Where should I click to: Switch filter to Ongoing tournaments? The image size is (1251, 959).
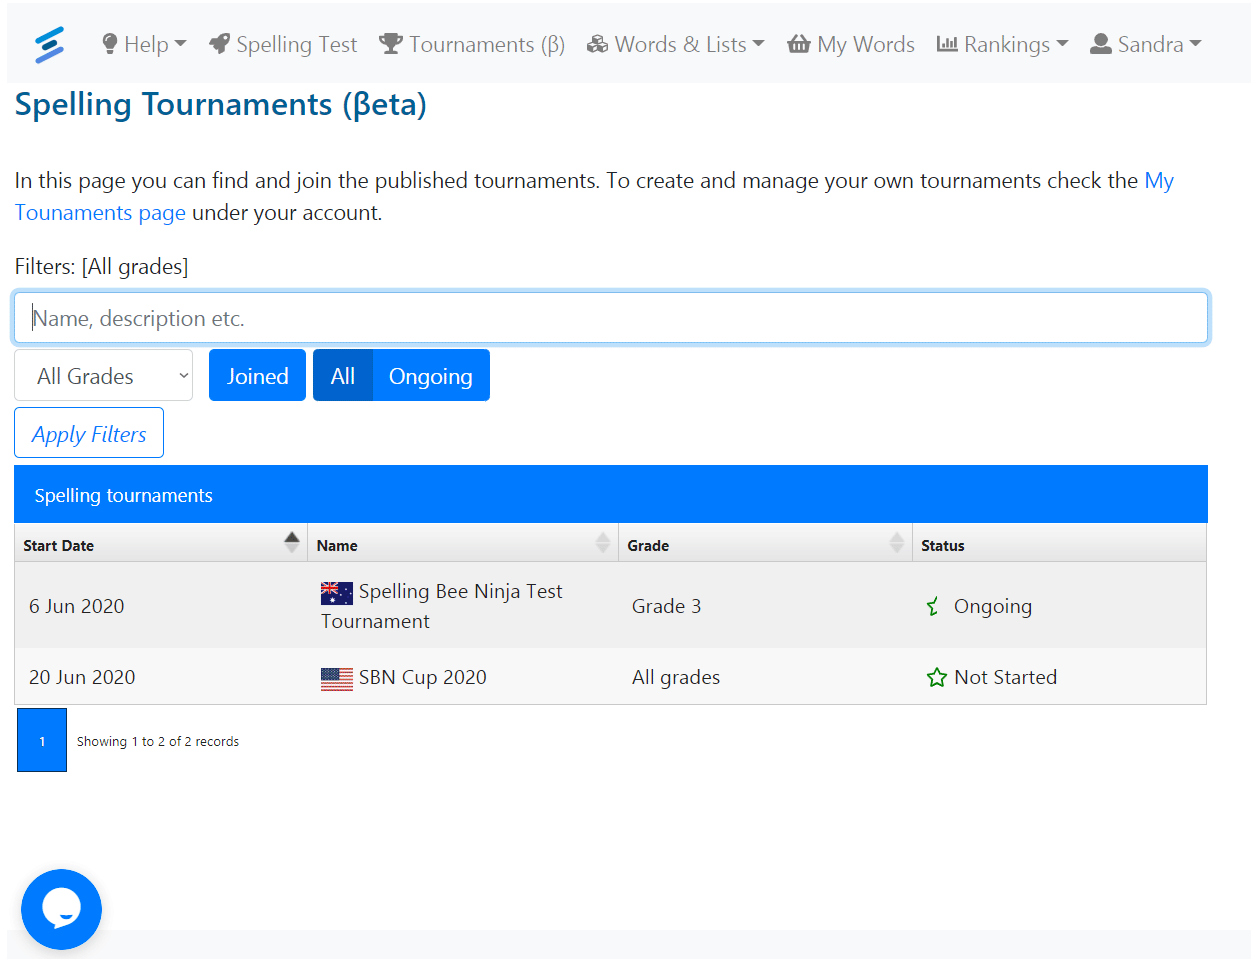[430, 376]
